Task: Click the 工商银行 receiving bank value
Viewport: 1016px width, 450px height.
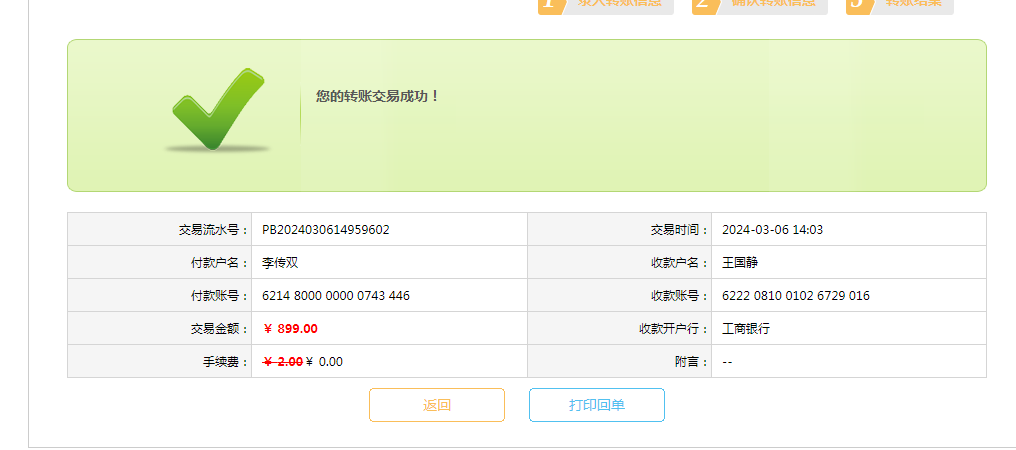Action: (746, 329)
